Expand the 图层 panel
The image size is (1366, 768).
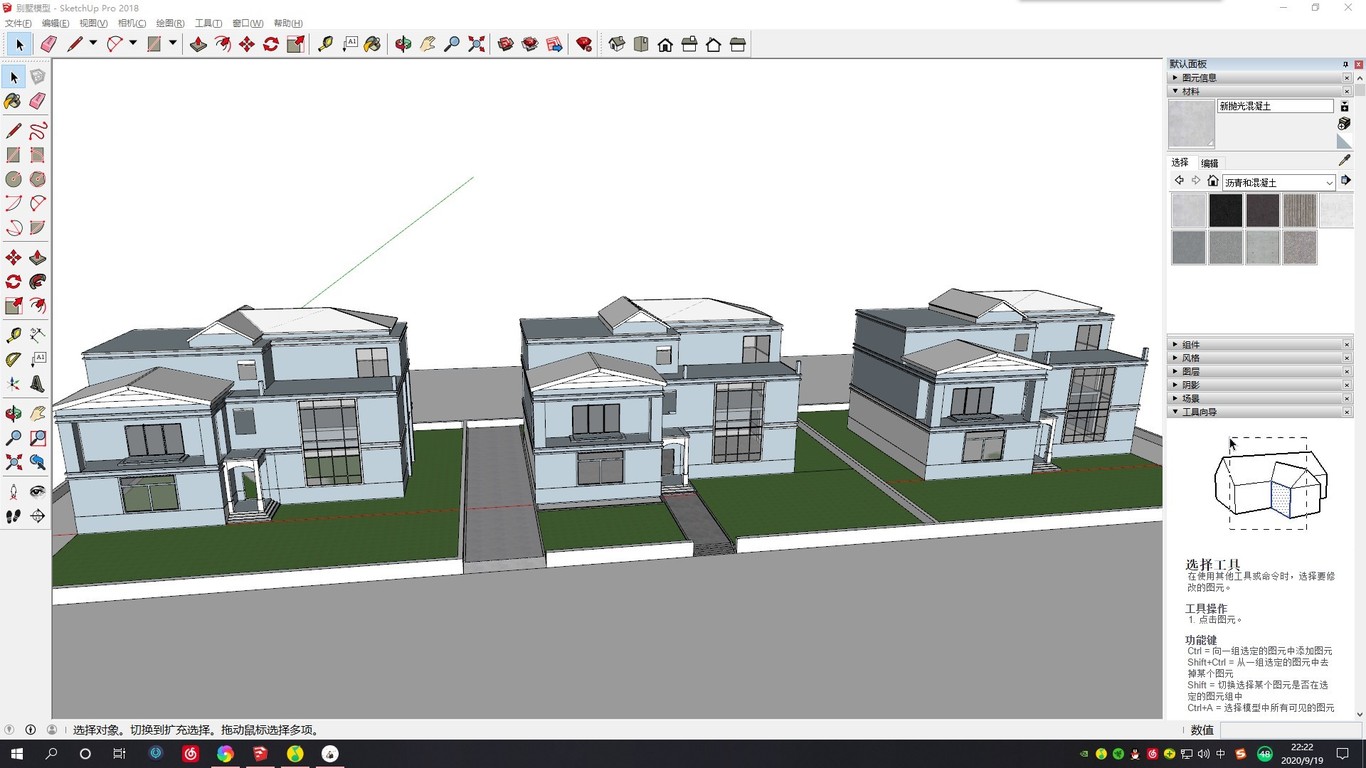click(1258, 371)
